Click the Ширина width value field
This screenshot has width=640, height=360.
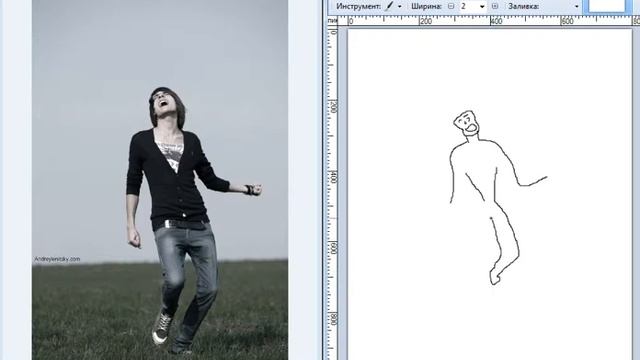click(468, 6)
